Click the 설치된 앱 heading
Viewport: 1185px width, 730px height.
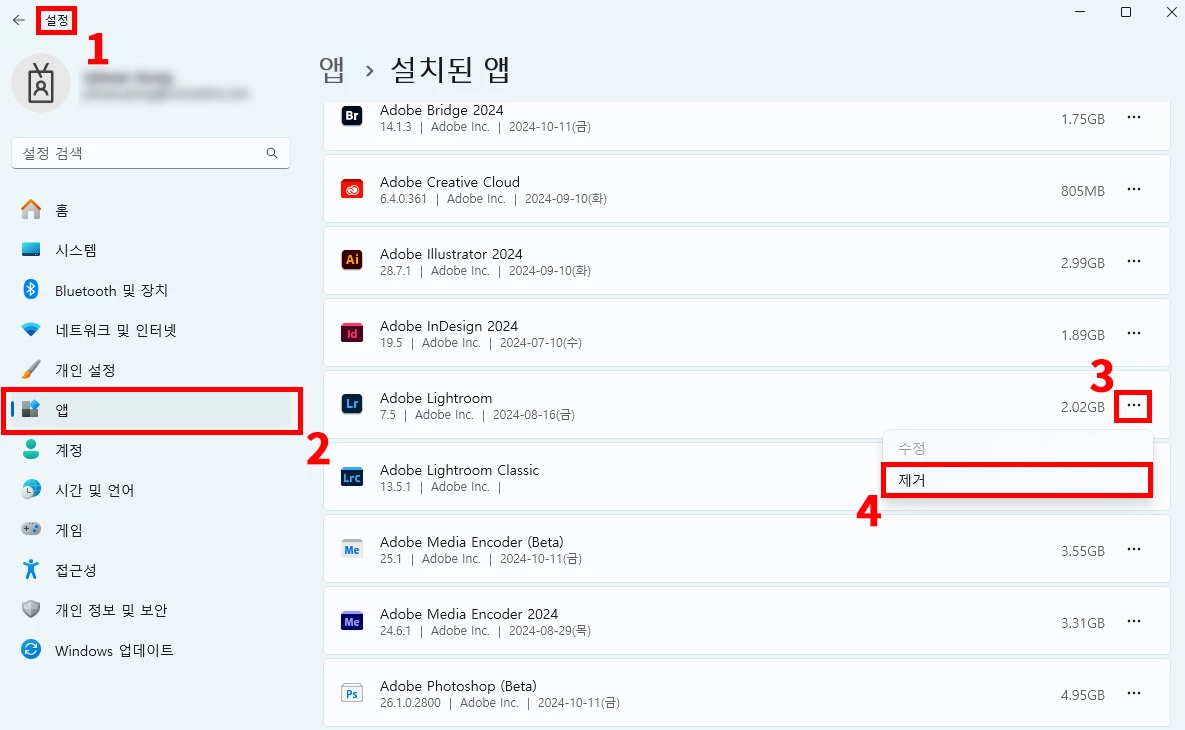450,70
